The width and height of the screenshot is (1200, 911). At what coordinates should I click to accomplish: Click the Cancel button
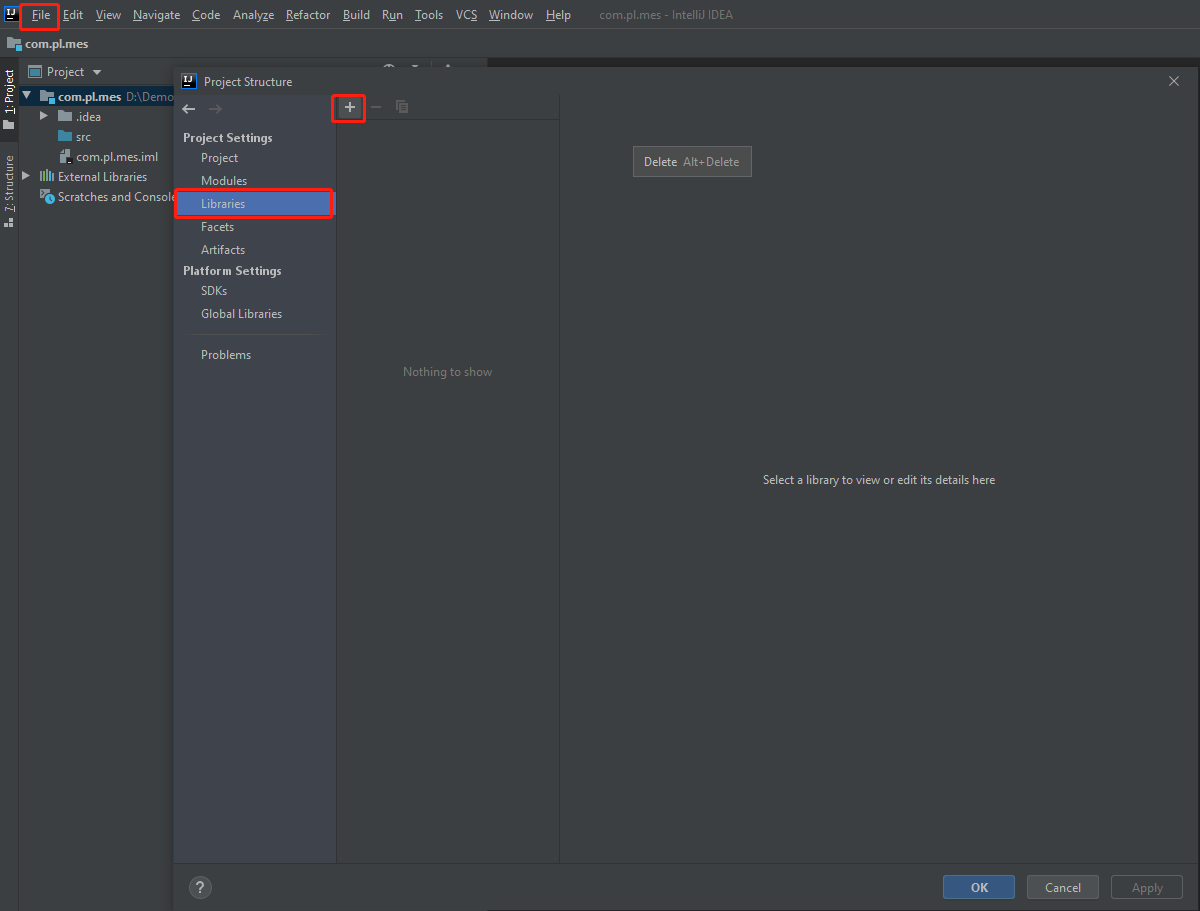(x=1063, y=887)
